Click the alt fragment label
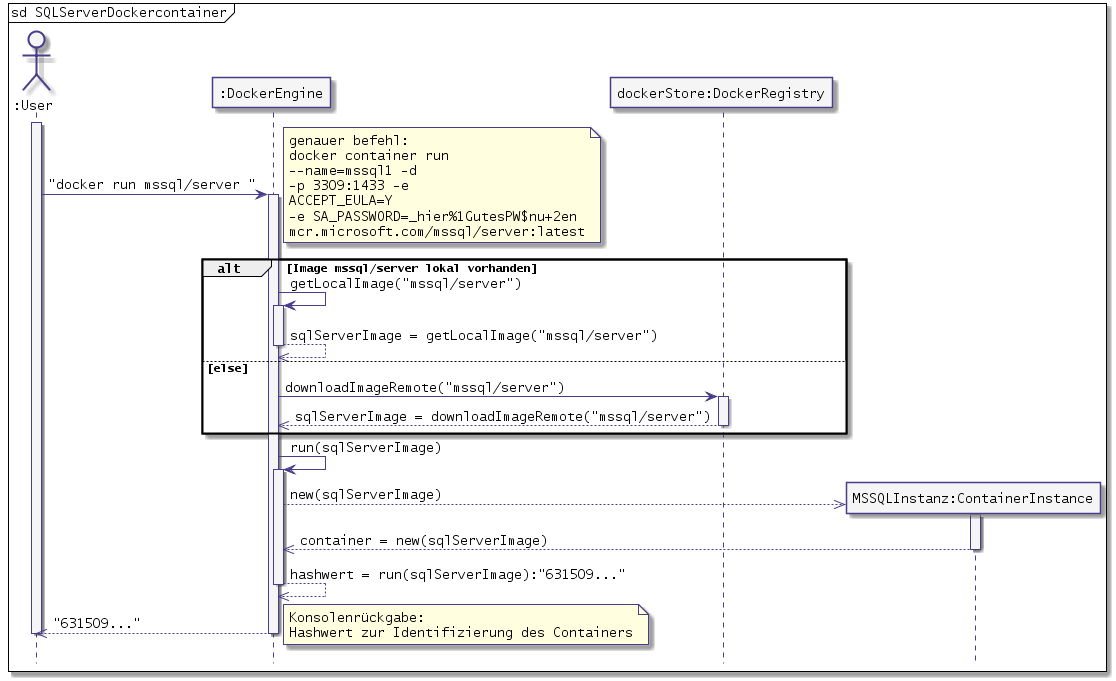This screenshot has width=1116, height=681. [x=229, y=268]
